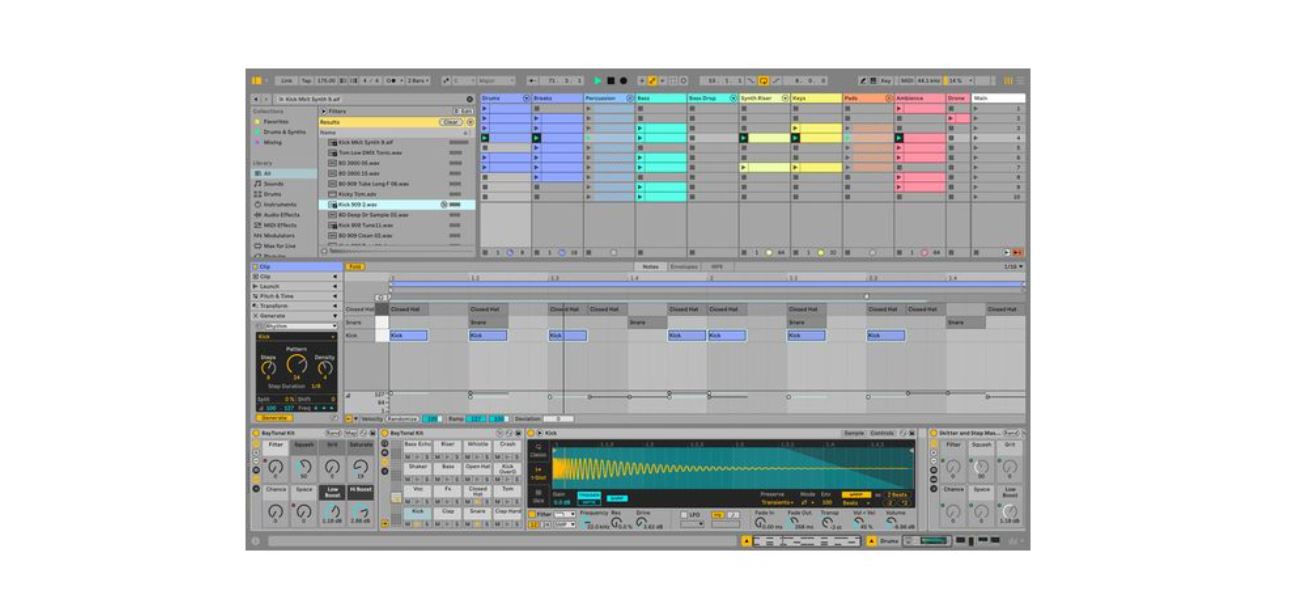Click the Stop button in transport

point(610,80)
